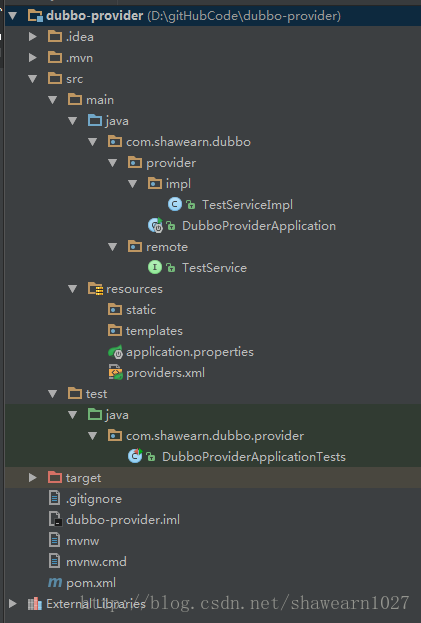Select the mvnw.cmd file

96,562
